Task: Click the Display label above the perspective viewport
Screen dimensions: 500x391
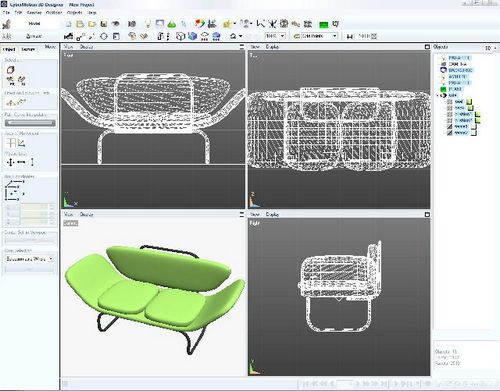Action: click(x=86, y=214)
